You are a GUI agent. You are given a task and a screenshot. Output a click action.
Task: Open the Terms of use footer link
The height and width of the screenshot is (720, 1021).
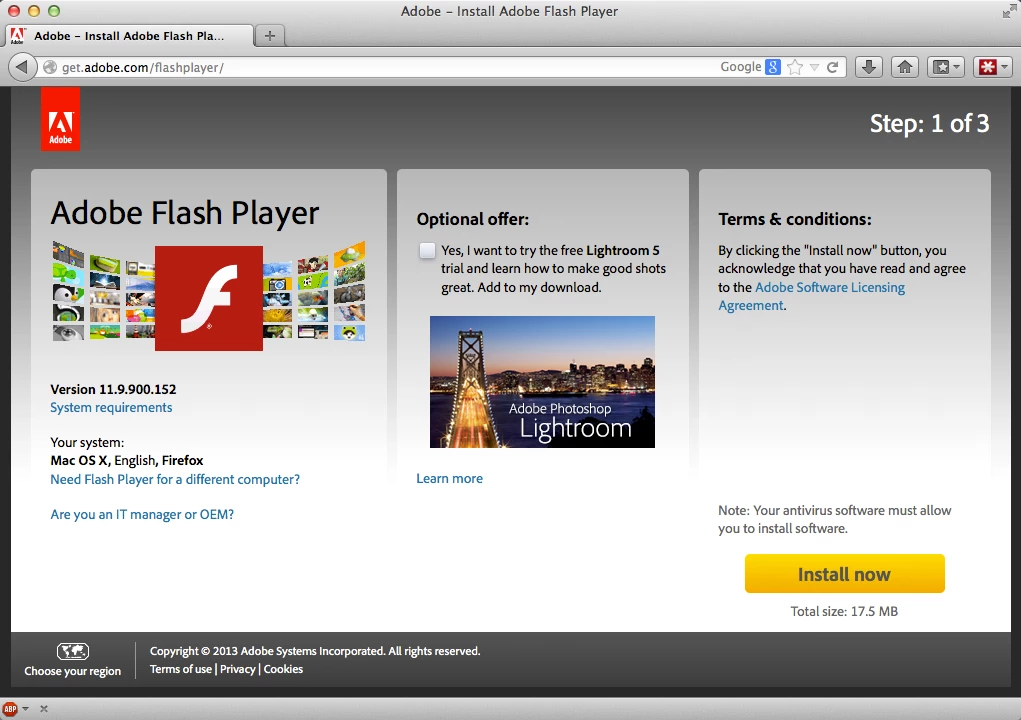181,669
